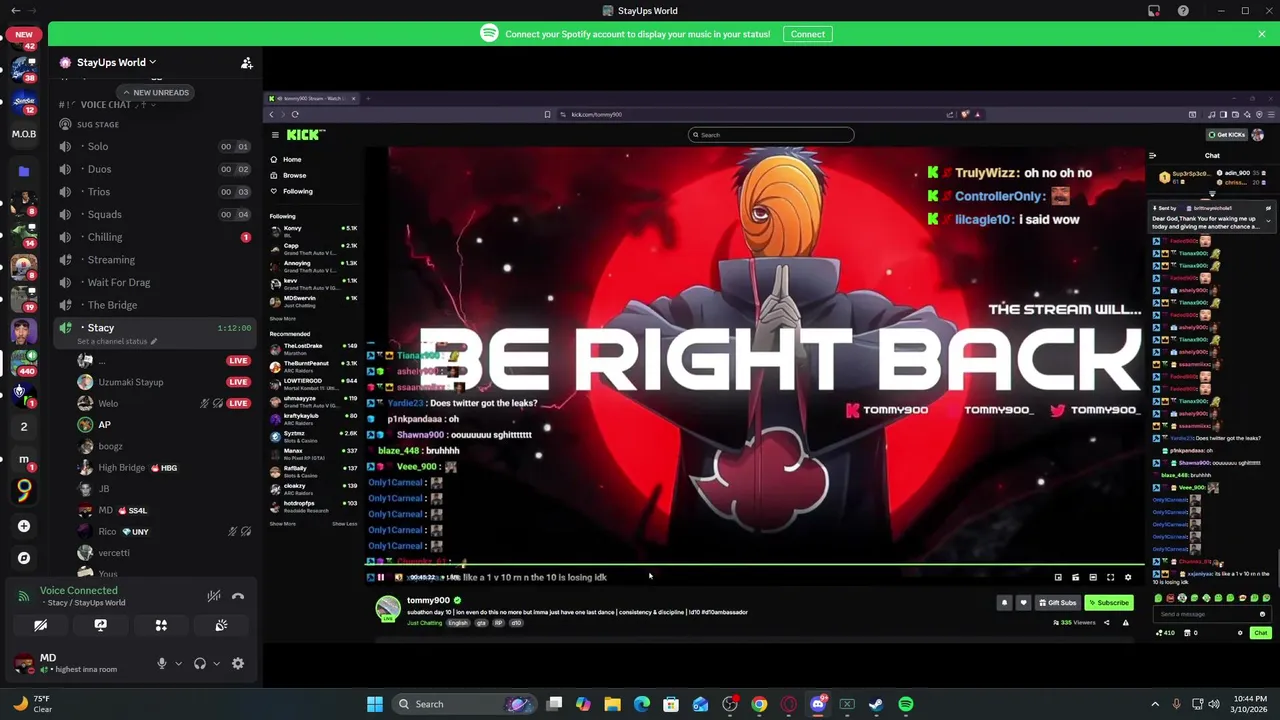The width and height of the screenshot is (1280, 720).
Task: Open Discord inbox icon in title bar
Action: tap(1154, 11)
